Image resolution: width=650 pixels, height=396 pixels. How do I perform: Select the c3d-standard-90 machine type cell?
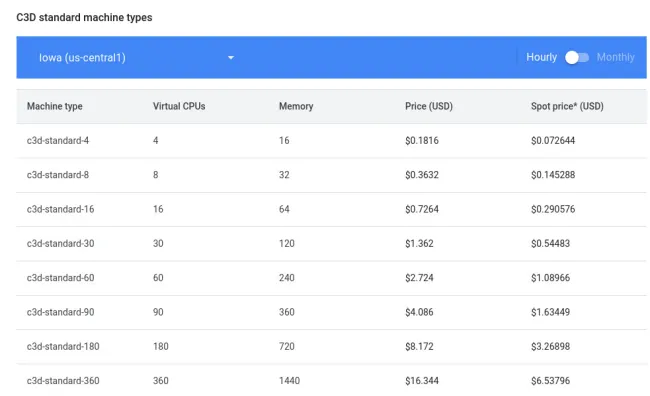(x=61, y=312)
